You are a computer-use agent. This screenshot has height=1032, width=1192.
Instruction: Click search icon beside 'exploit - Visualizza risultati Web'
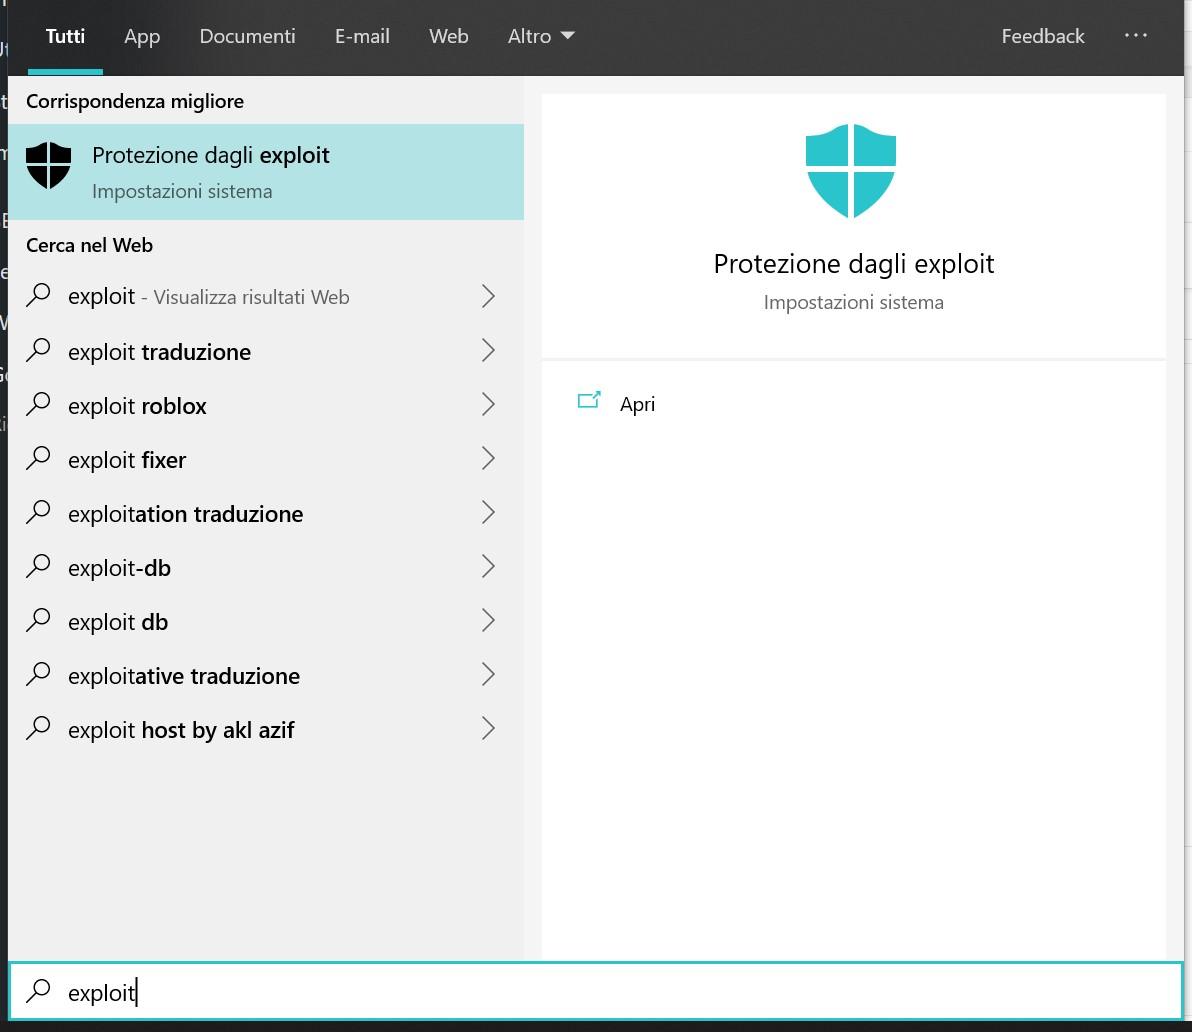click(x=38, y=295)
